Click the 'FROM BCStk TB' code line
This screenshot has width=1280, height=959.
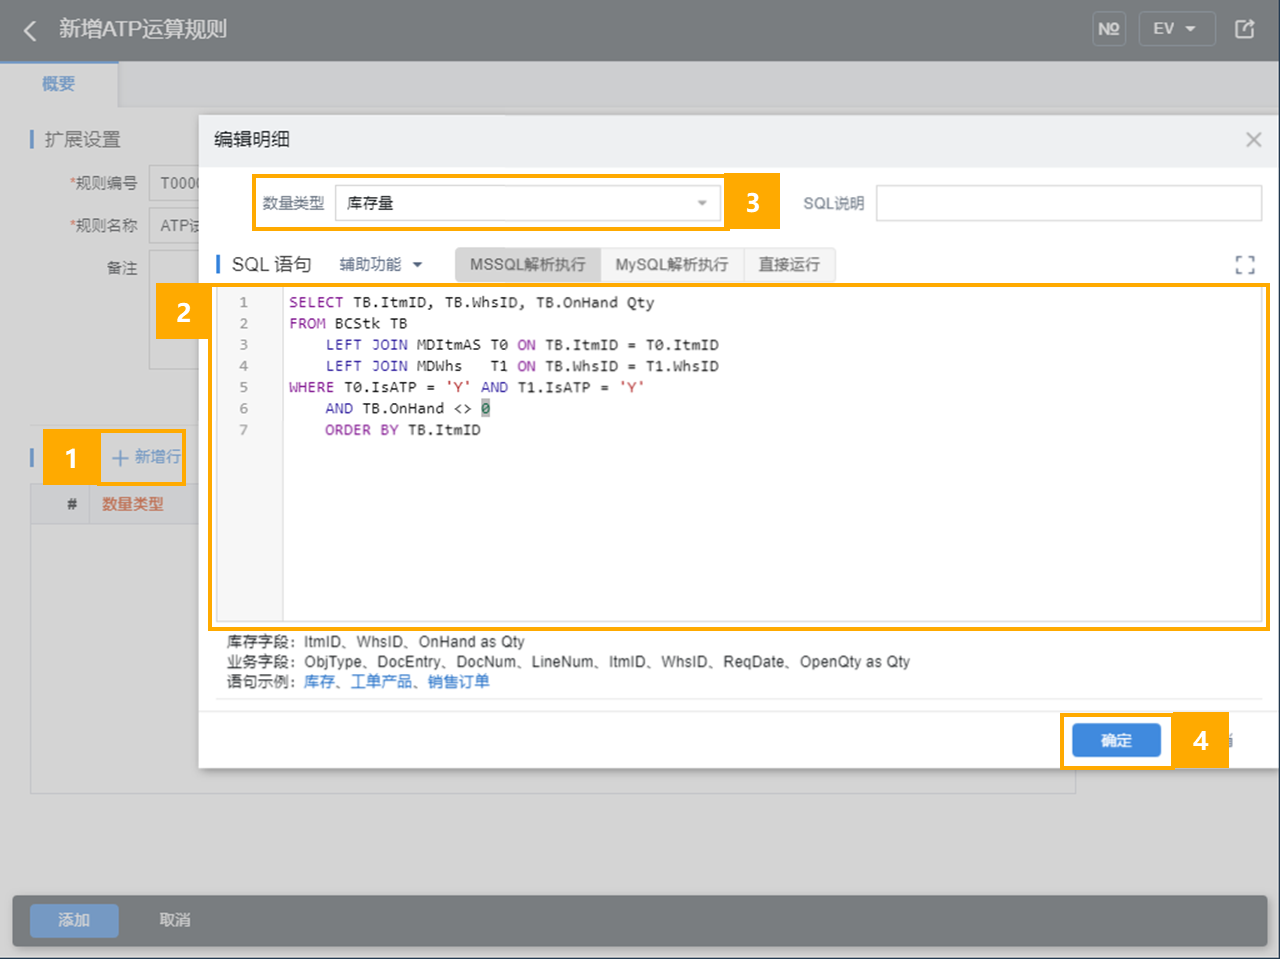click(x=348, y=323)
